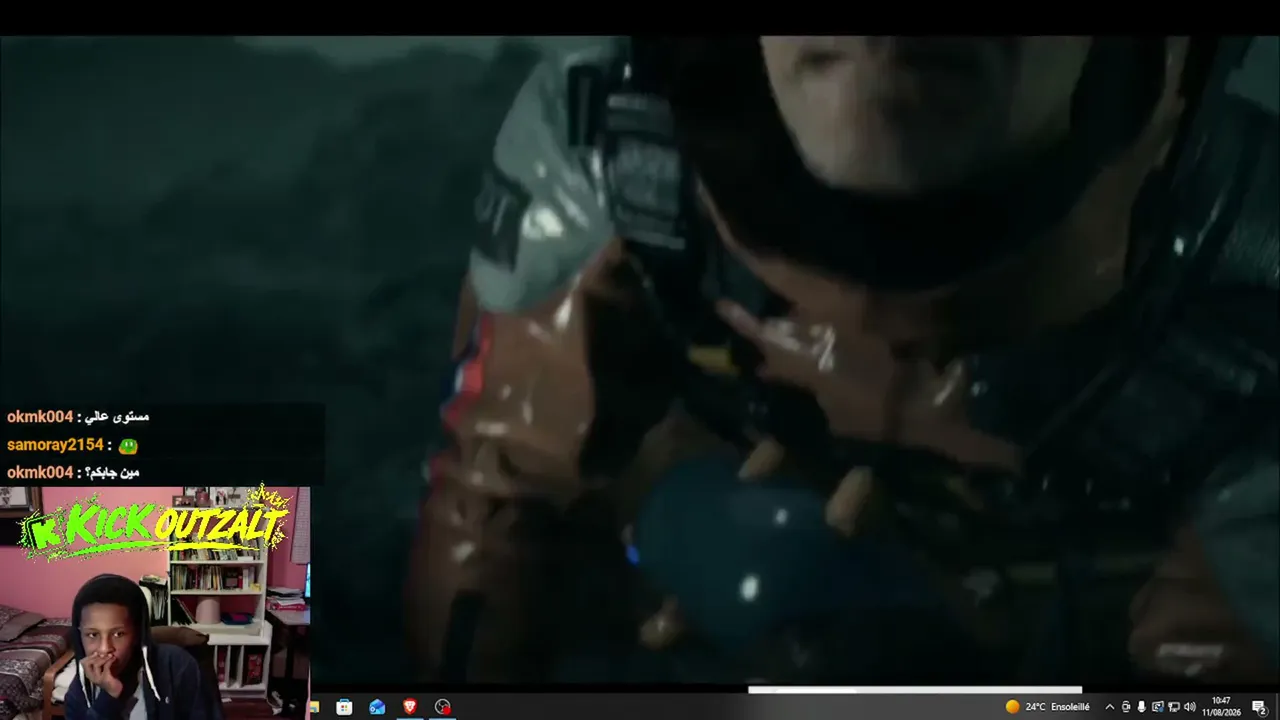Switch to the Brave browser taskbar icon
The image size is (1280, 720).
tap(410, 707)
